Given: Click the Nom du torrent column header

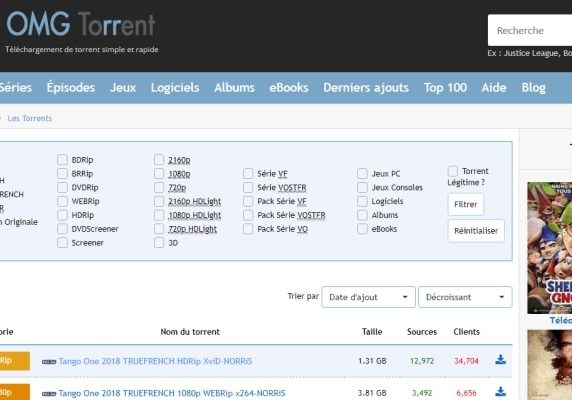Looking at the screenshot, I should (x=190, y=331).
